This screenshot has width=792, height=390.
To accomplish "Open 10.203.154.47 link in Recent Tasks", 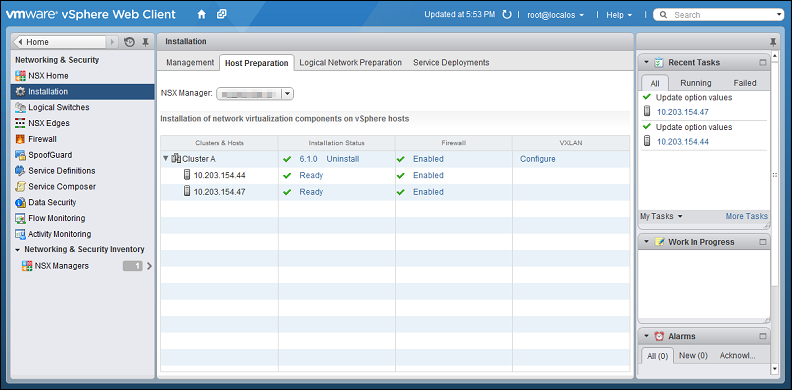I will 682,112.
